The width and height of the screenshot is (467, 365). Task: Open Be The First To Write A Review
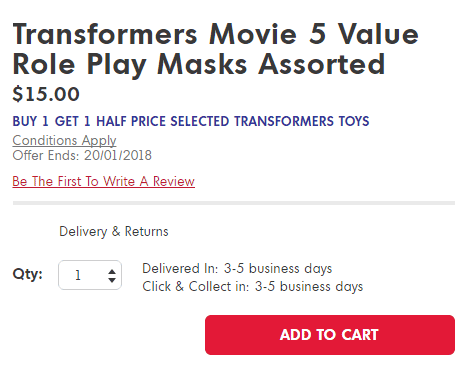pos(103,181)
